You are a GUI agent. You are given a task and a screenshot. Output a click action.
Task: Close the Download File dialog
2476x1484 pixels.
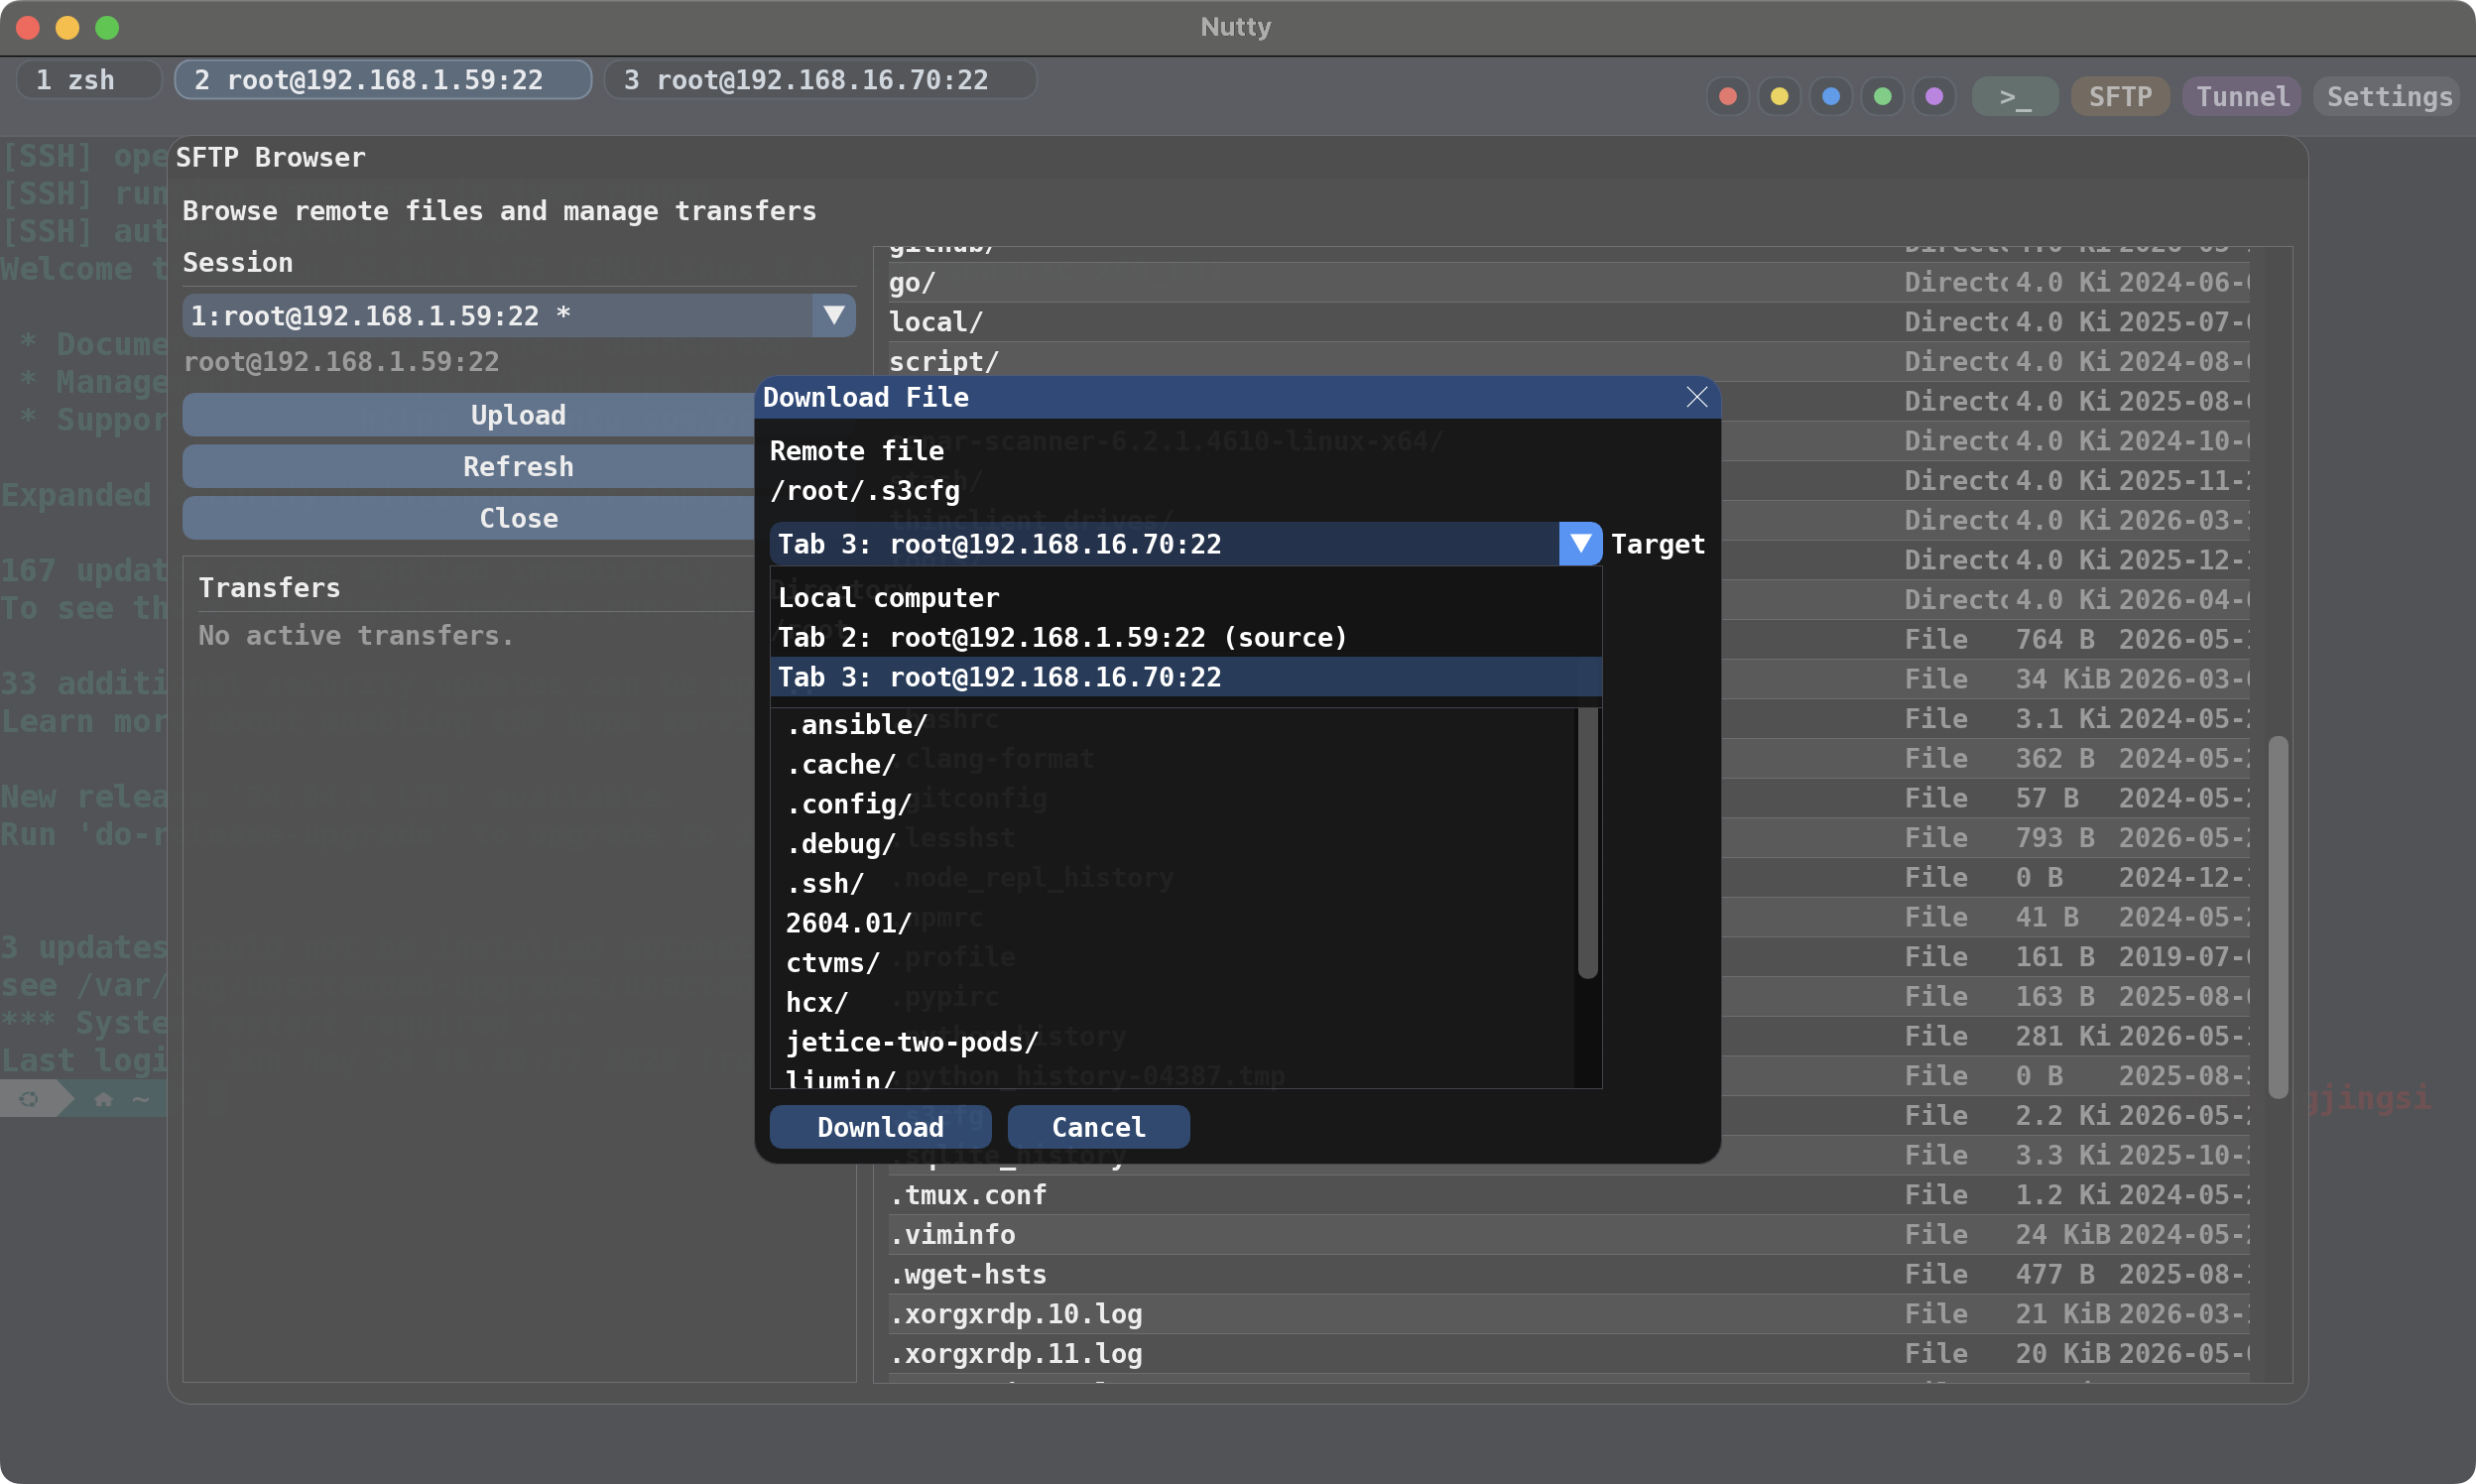[x=1696, y=397]
